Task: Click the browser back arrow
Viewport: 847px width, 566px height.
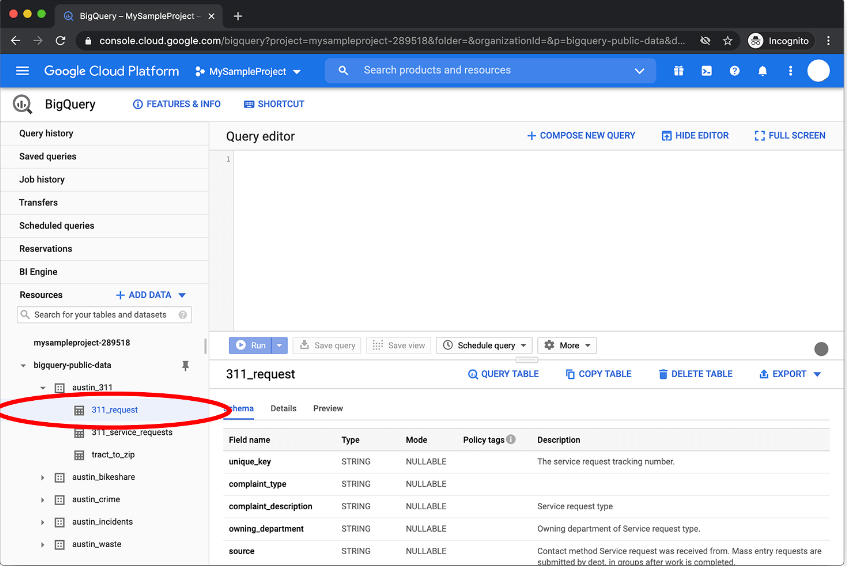Action: [16, 41]
